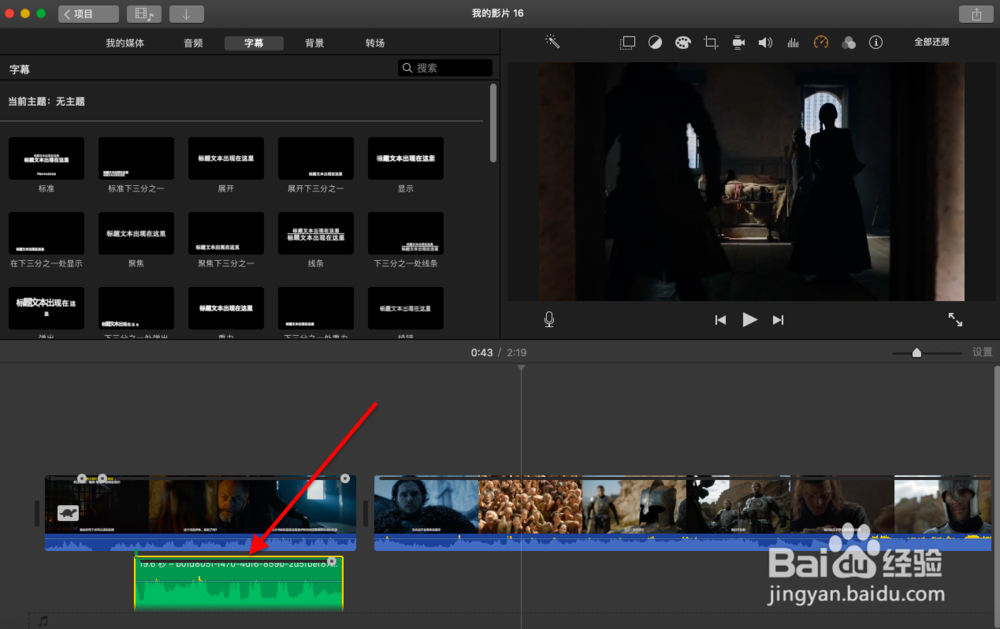Click the playhead marker on timeline
The width and height of the screenshot is (1000, 629).
click(521, 368)
